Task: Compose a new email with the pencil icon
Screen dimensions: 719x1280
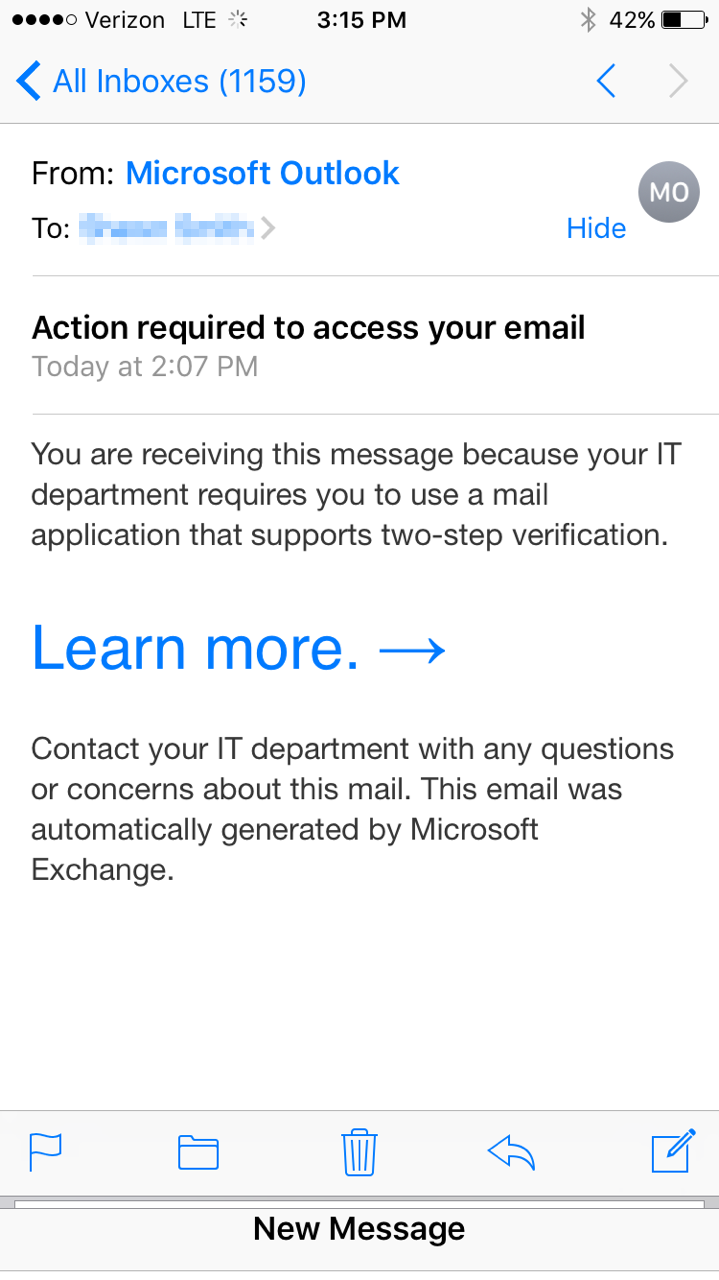Action: coord(673,1152)
